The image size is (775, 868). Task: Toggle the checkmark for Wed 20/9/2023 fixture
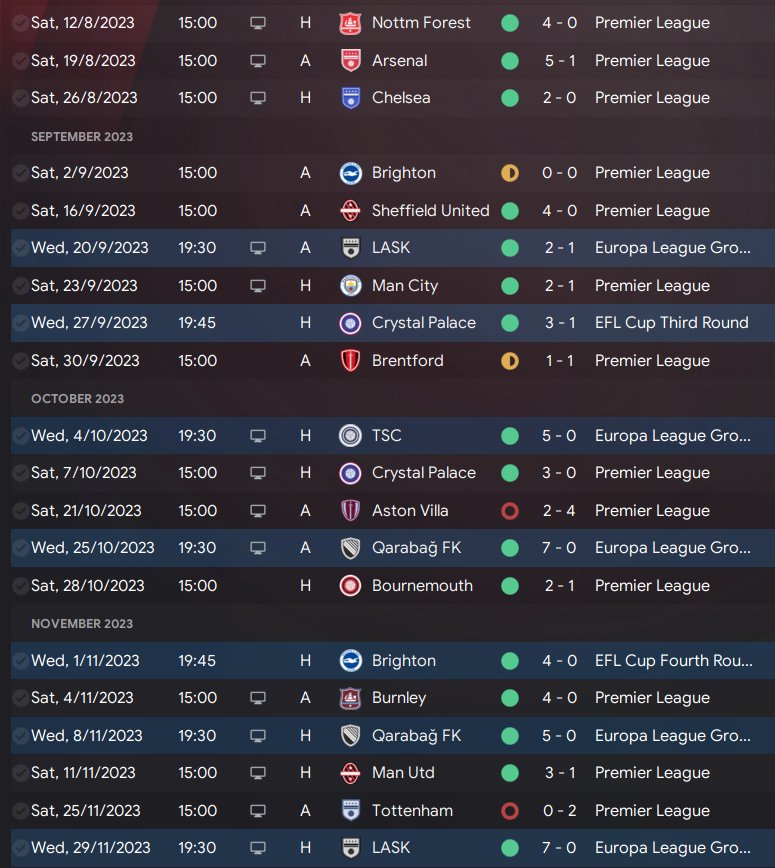[20, 248]
